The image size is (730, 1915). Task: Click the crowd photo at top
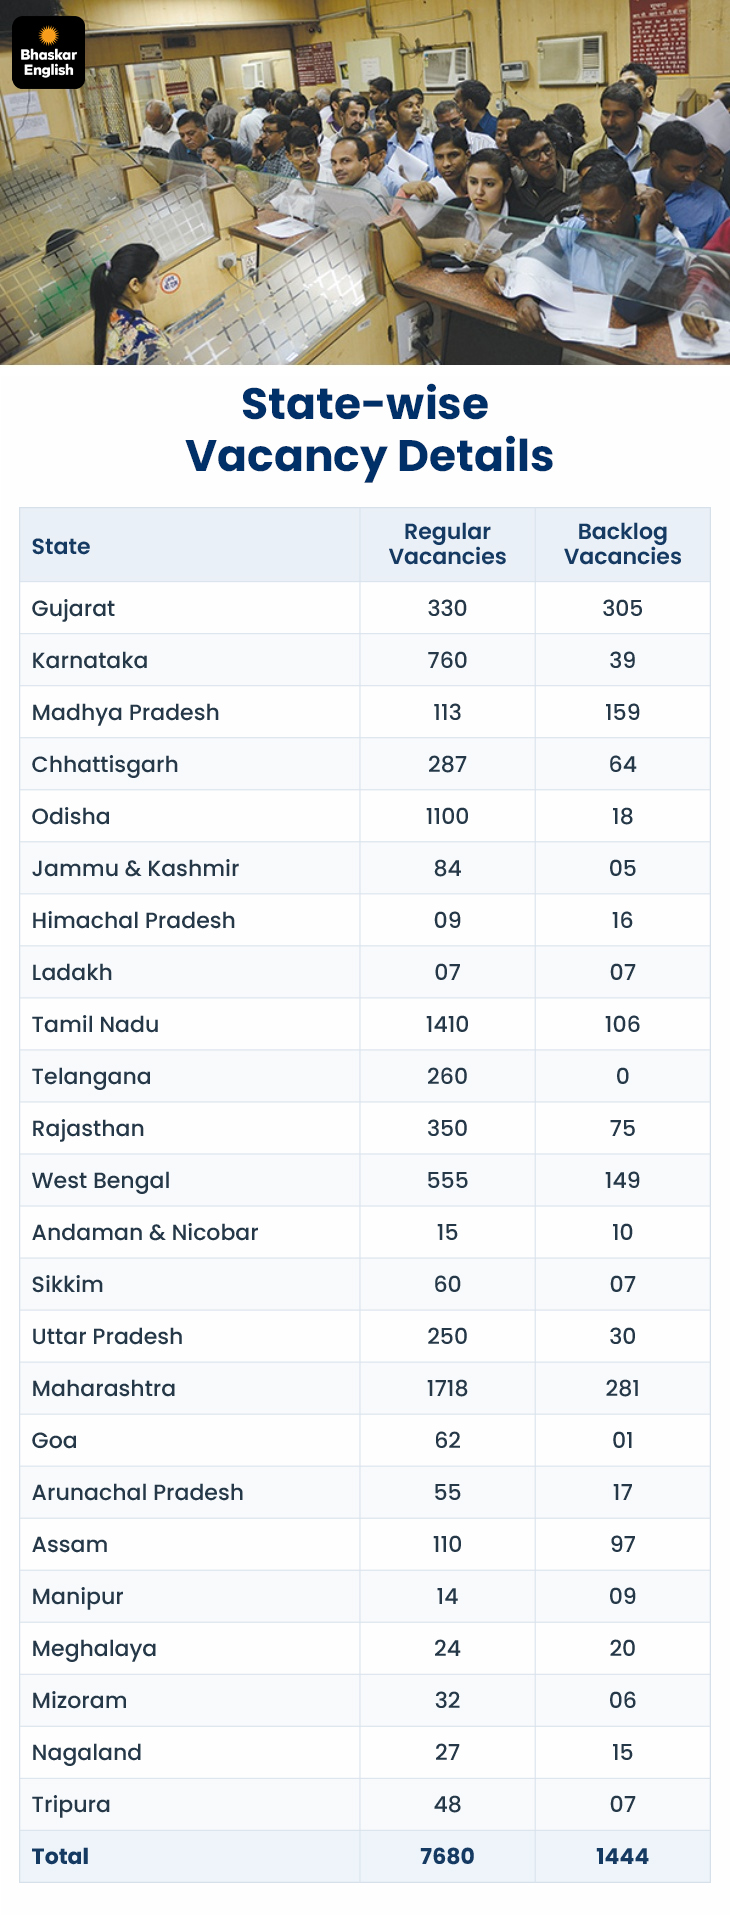pos(365,182)
